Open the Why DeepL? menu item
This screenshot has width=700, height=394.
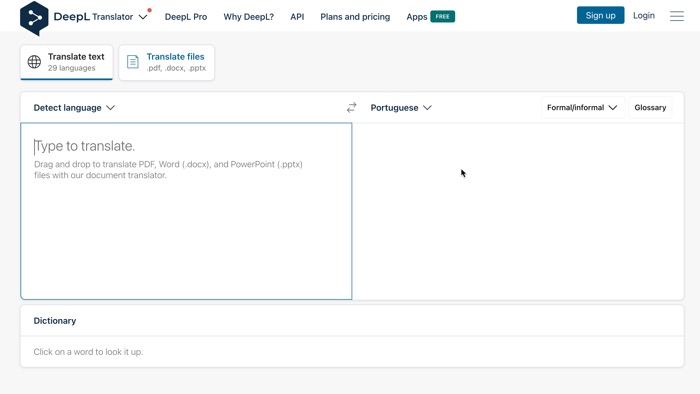[249, 17]
